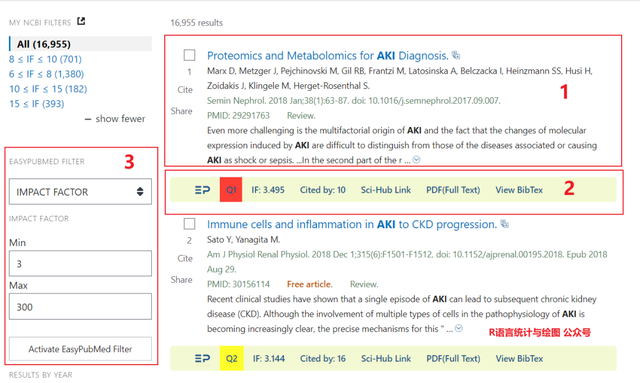640x383 pixels.
Task: Click Share for second result
Action: 182,280
